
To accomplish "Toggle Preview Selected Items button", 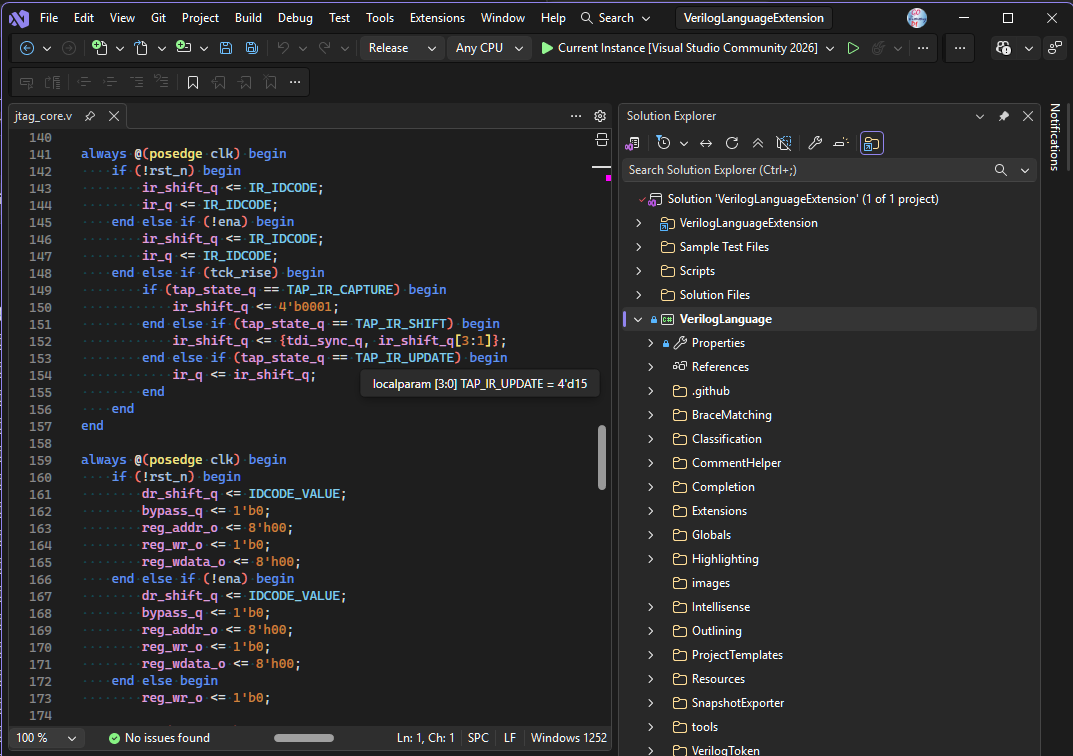I will 871,143.
